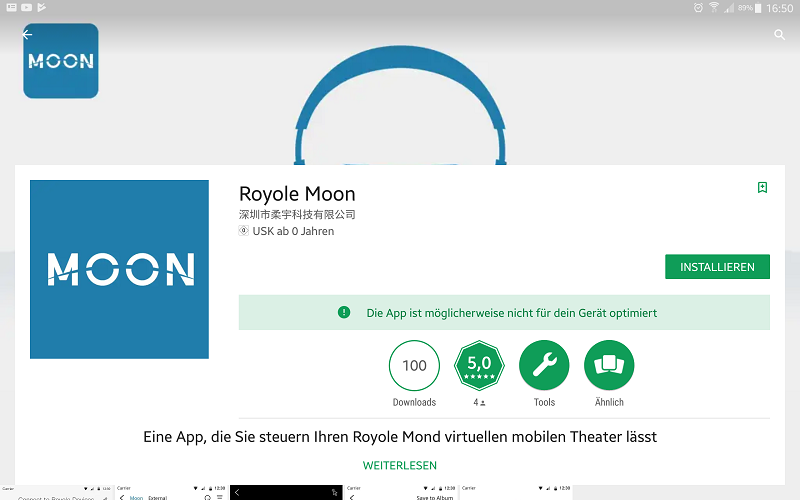Tap the Royole Moon title text
Viewport: 800px width, 500px height.
pyautogui.click(x=297, y=194)
